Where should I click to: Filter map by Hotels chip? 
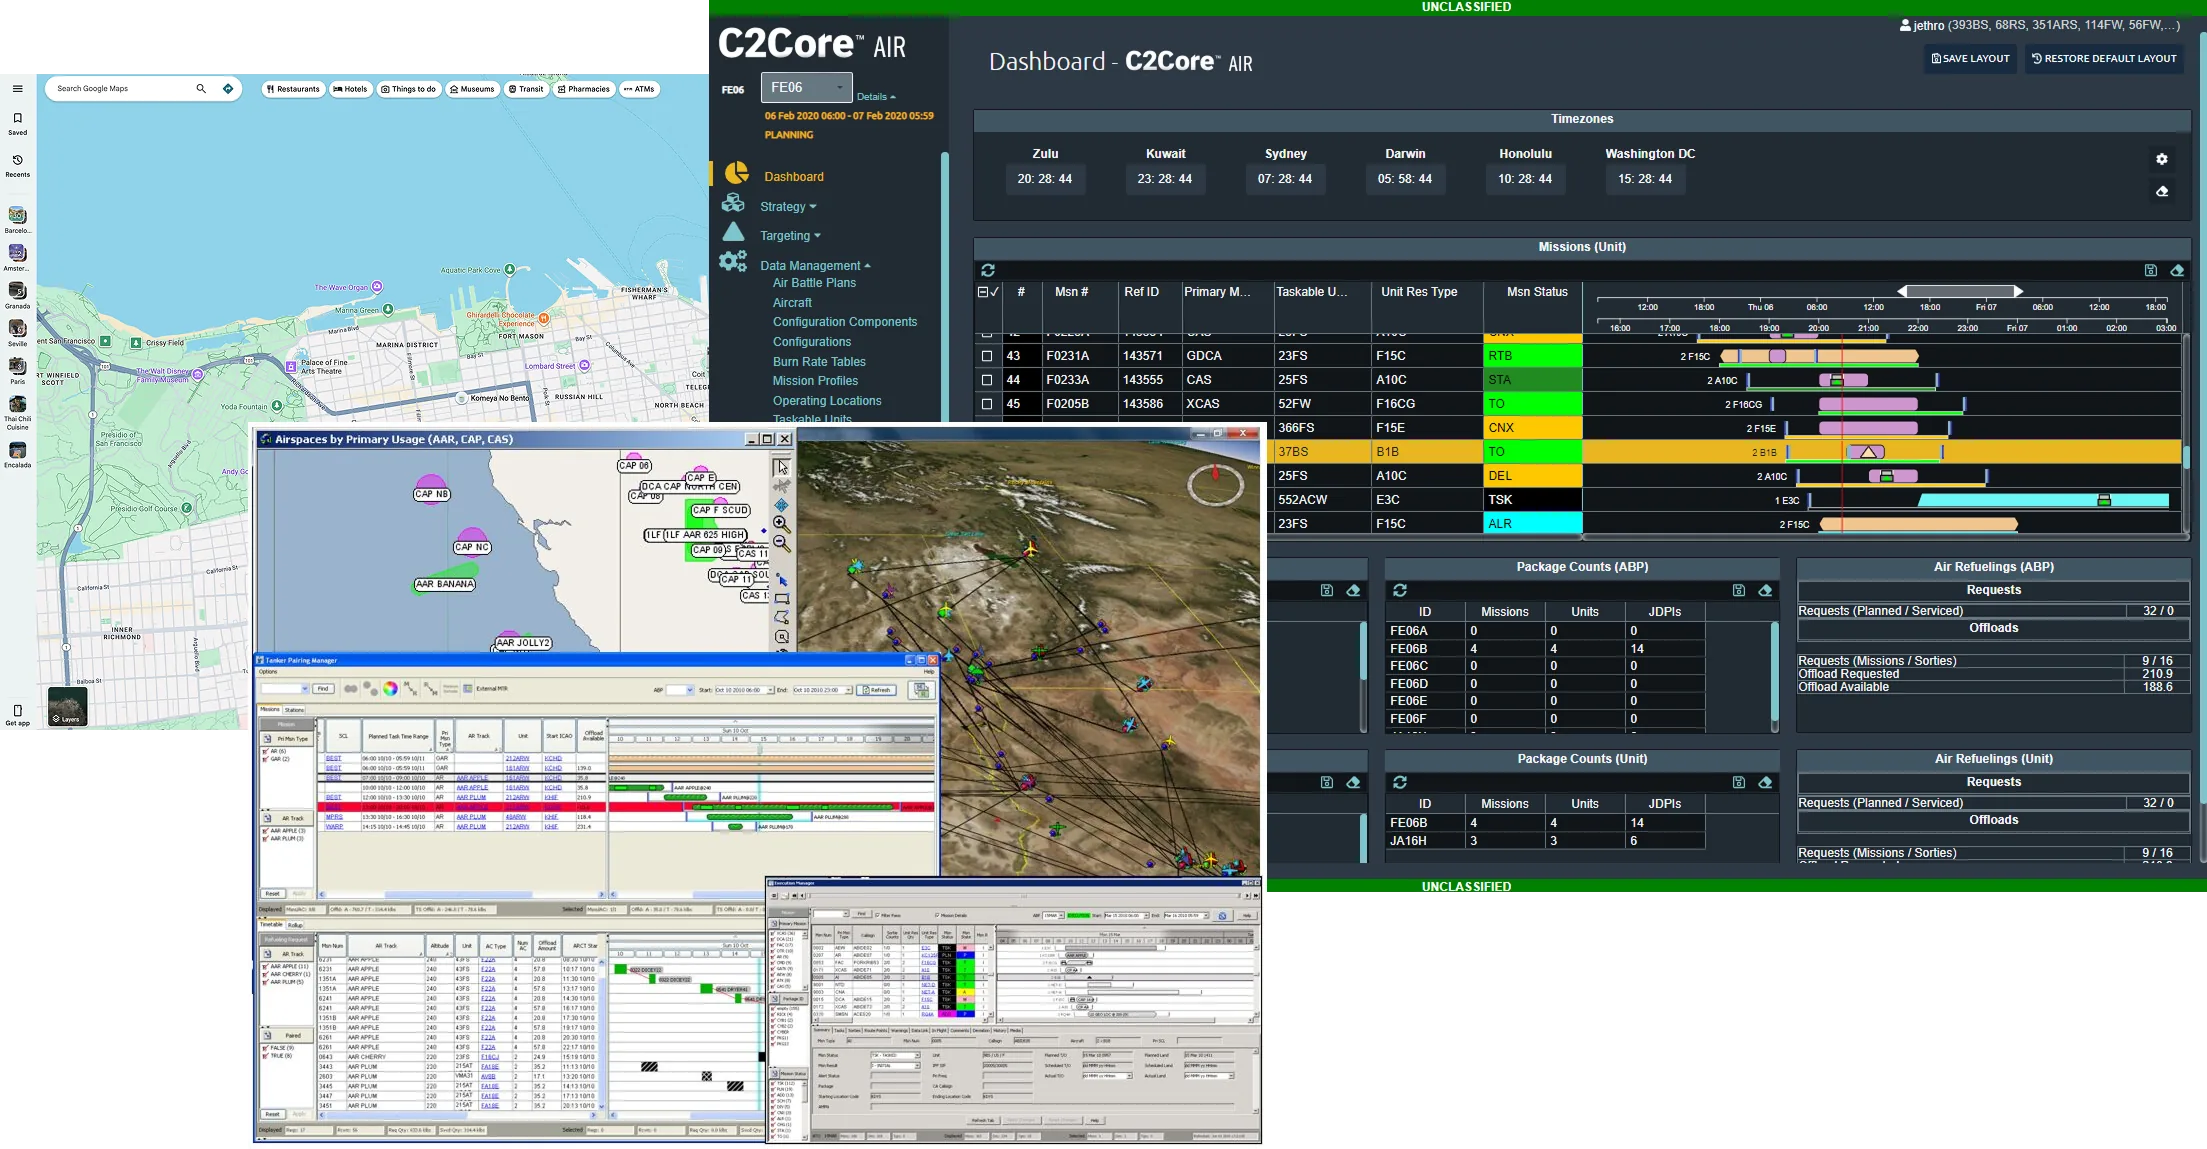pyautogui.click(x=350, y=89)
